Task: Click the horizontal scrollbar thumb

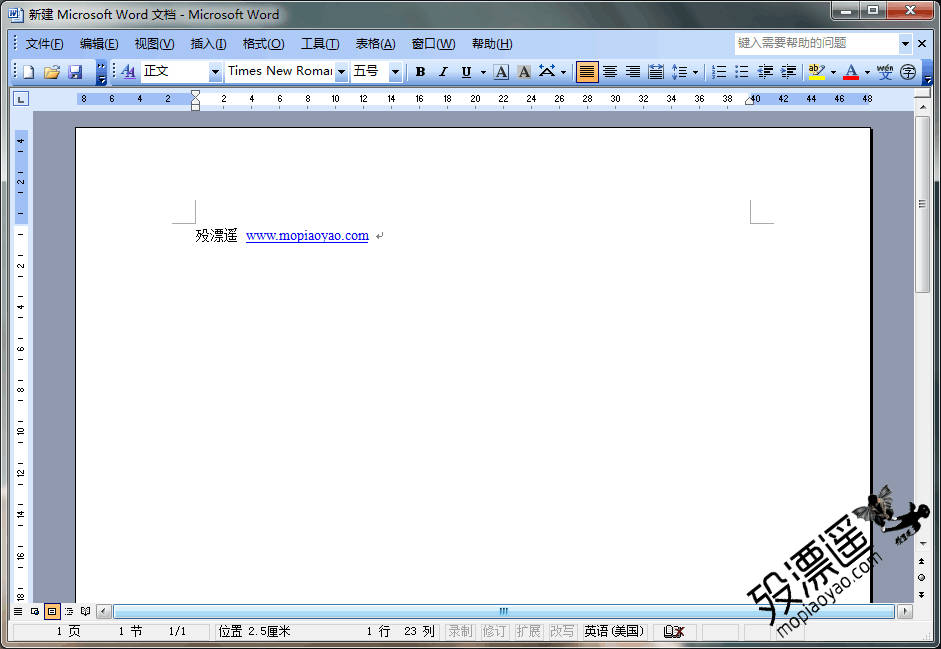Action: tap(504, 611)
